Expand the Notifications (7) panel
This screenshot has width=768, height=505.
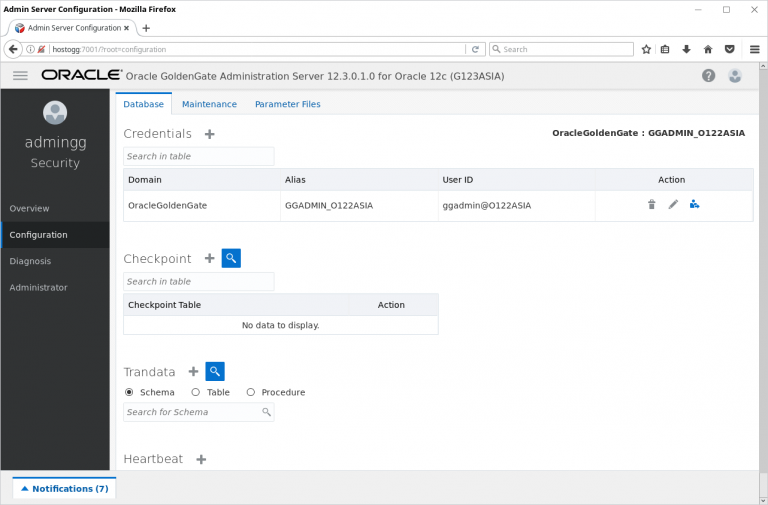pyautogui.click(x=65, y=489)
